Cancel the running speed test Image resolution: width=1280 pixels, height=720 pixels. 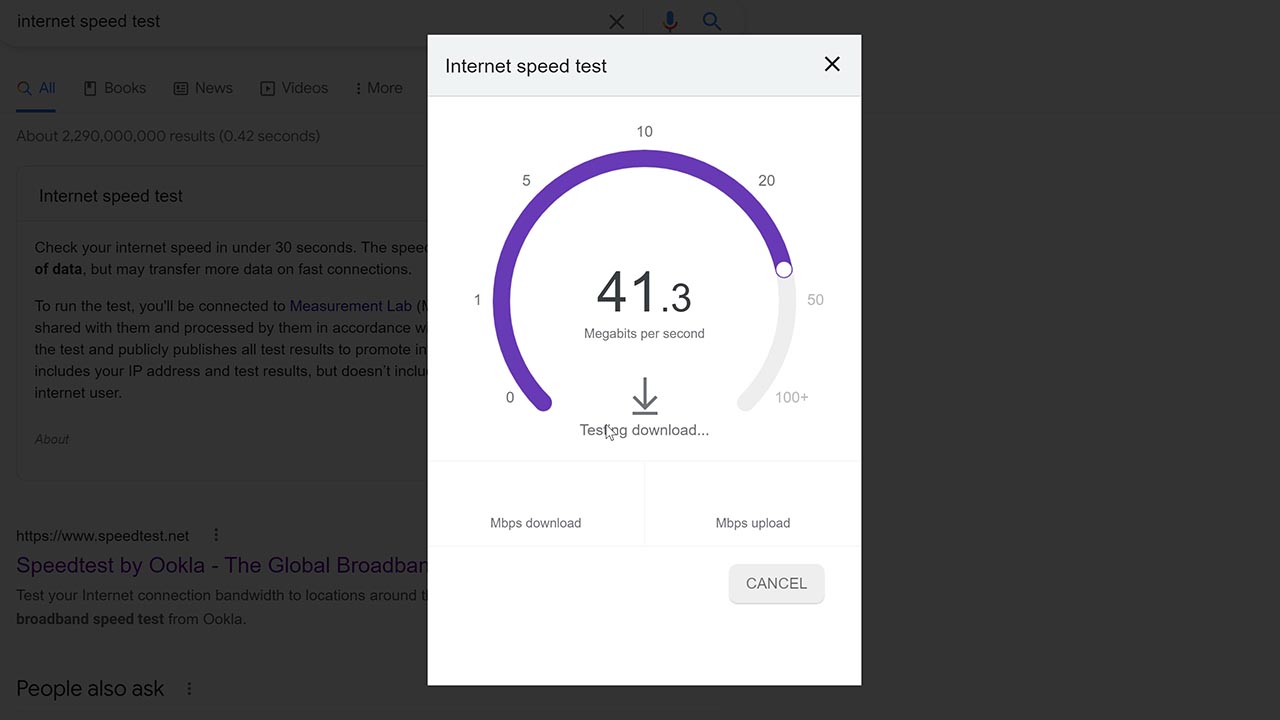click(x=776, y=583)
